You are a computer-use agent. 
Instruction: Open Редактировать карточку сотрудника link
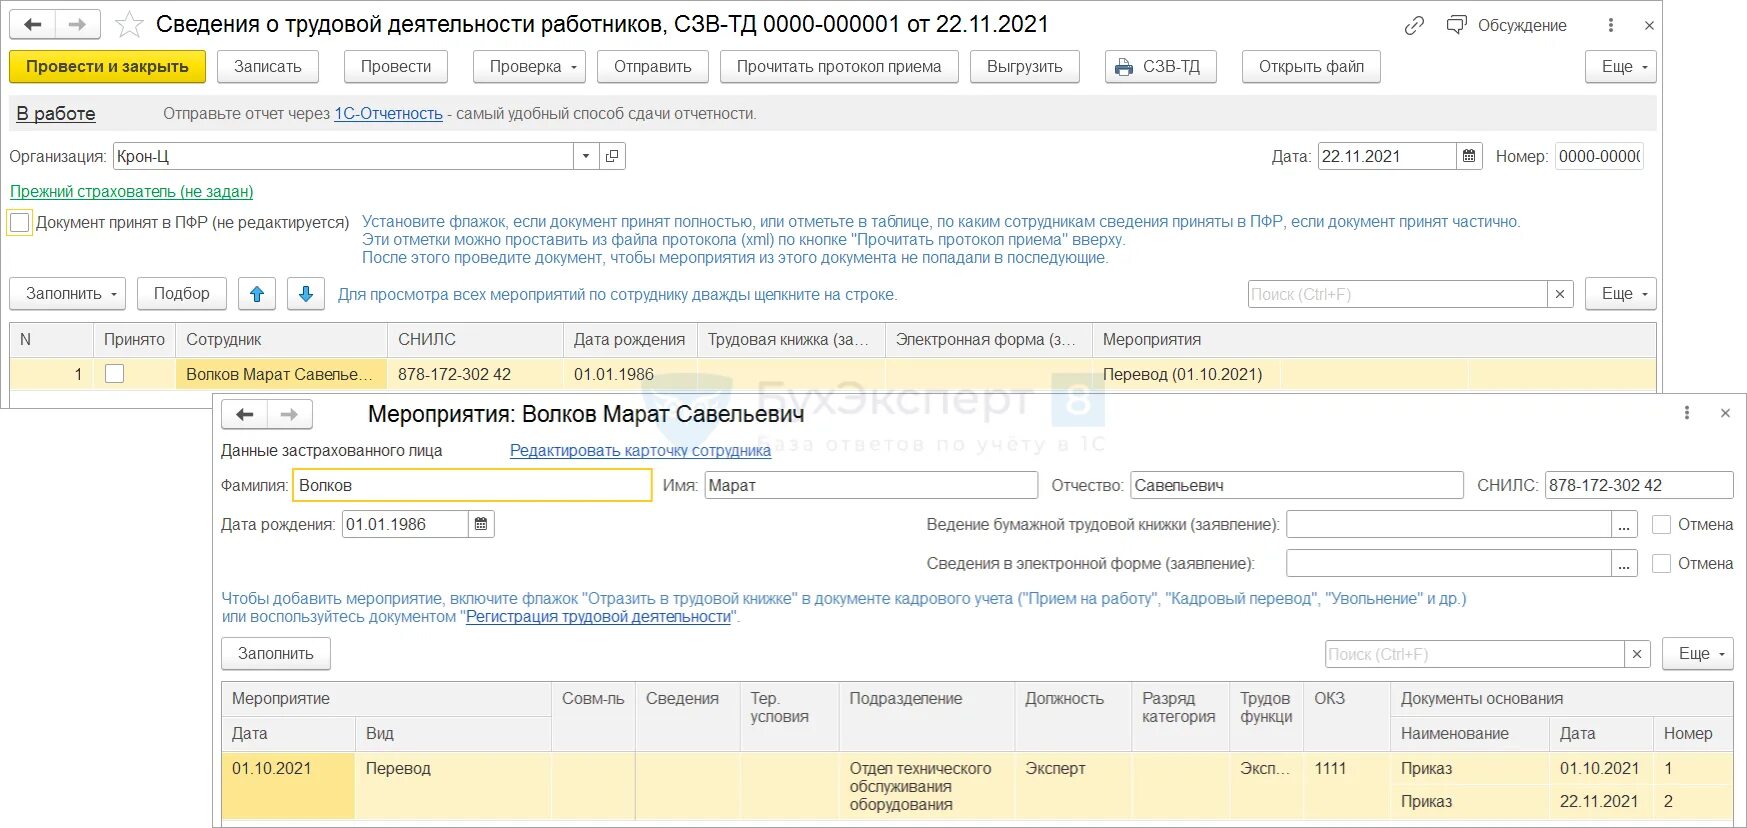coord(640,450)
